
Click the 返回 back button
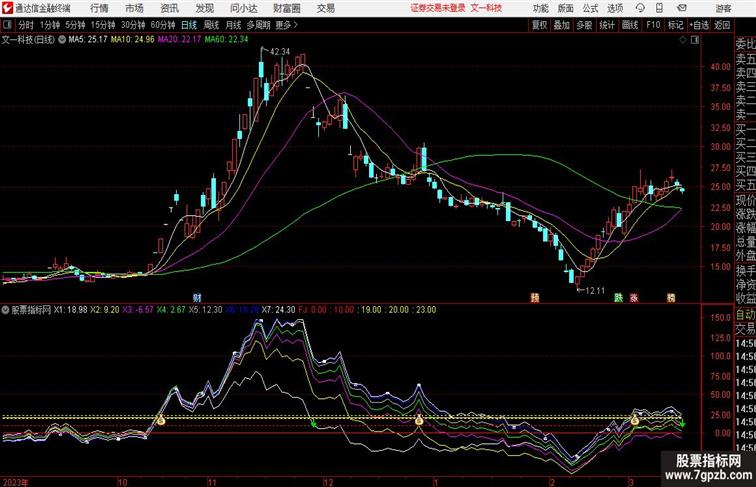pyautogui.click(x=722, y=25)
